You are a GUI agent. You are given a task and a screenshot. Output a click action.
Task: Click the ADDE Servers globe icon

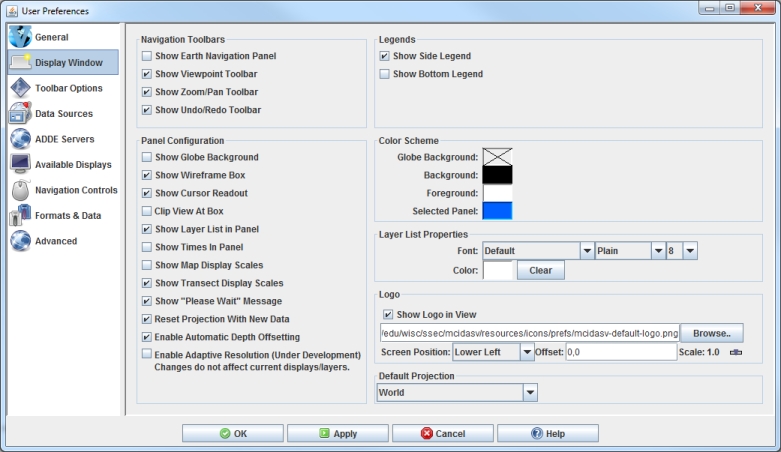[x=20, y=139]
